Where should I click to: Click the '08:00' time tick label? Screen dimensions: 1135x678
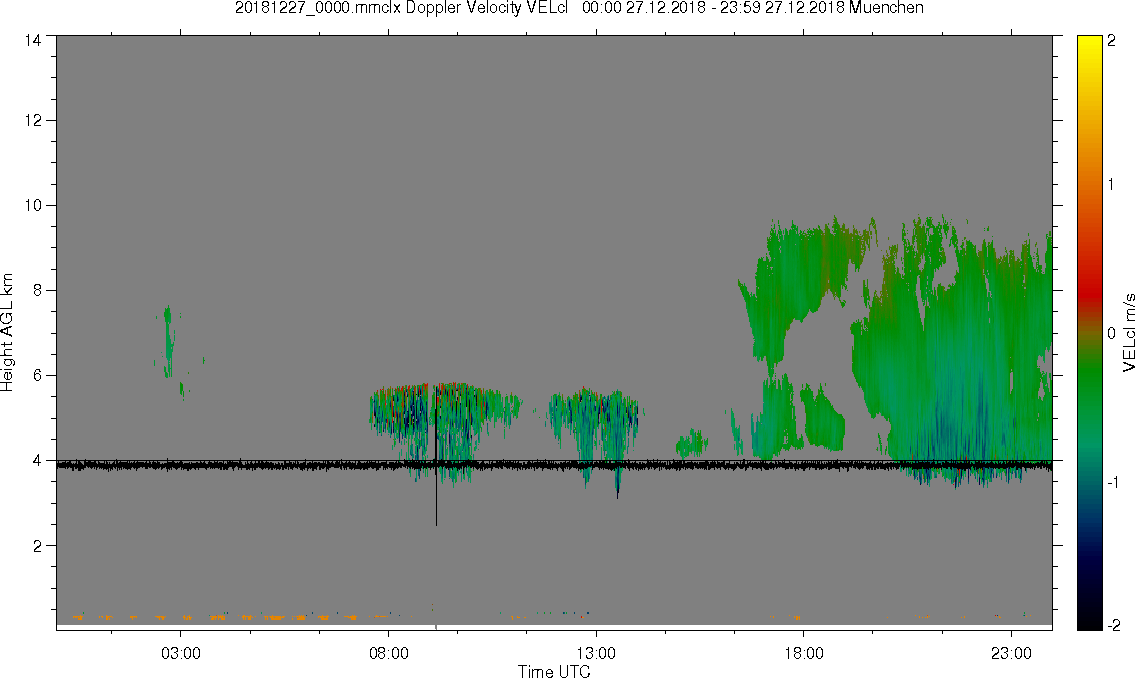[x=389, y=653]
